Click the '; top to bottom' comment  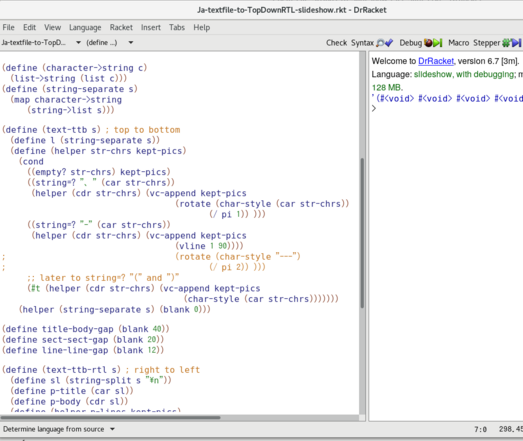[x=143, y=130]
